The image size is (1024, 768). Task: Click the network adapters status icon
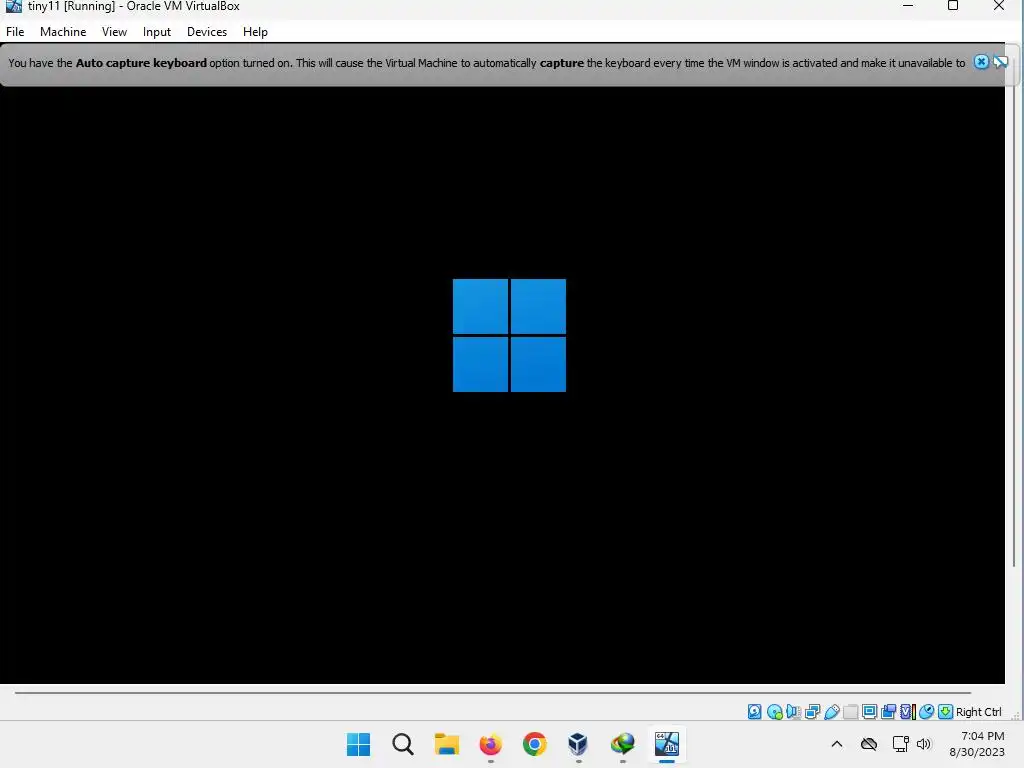(812, 711)
